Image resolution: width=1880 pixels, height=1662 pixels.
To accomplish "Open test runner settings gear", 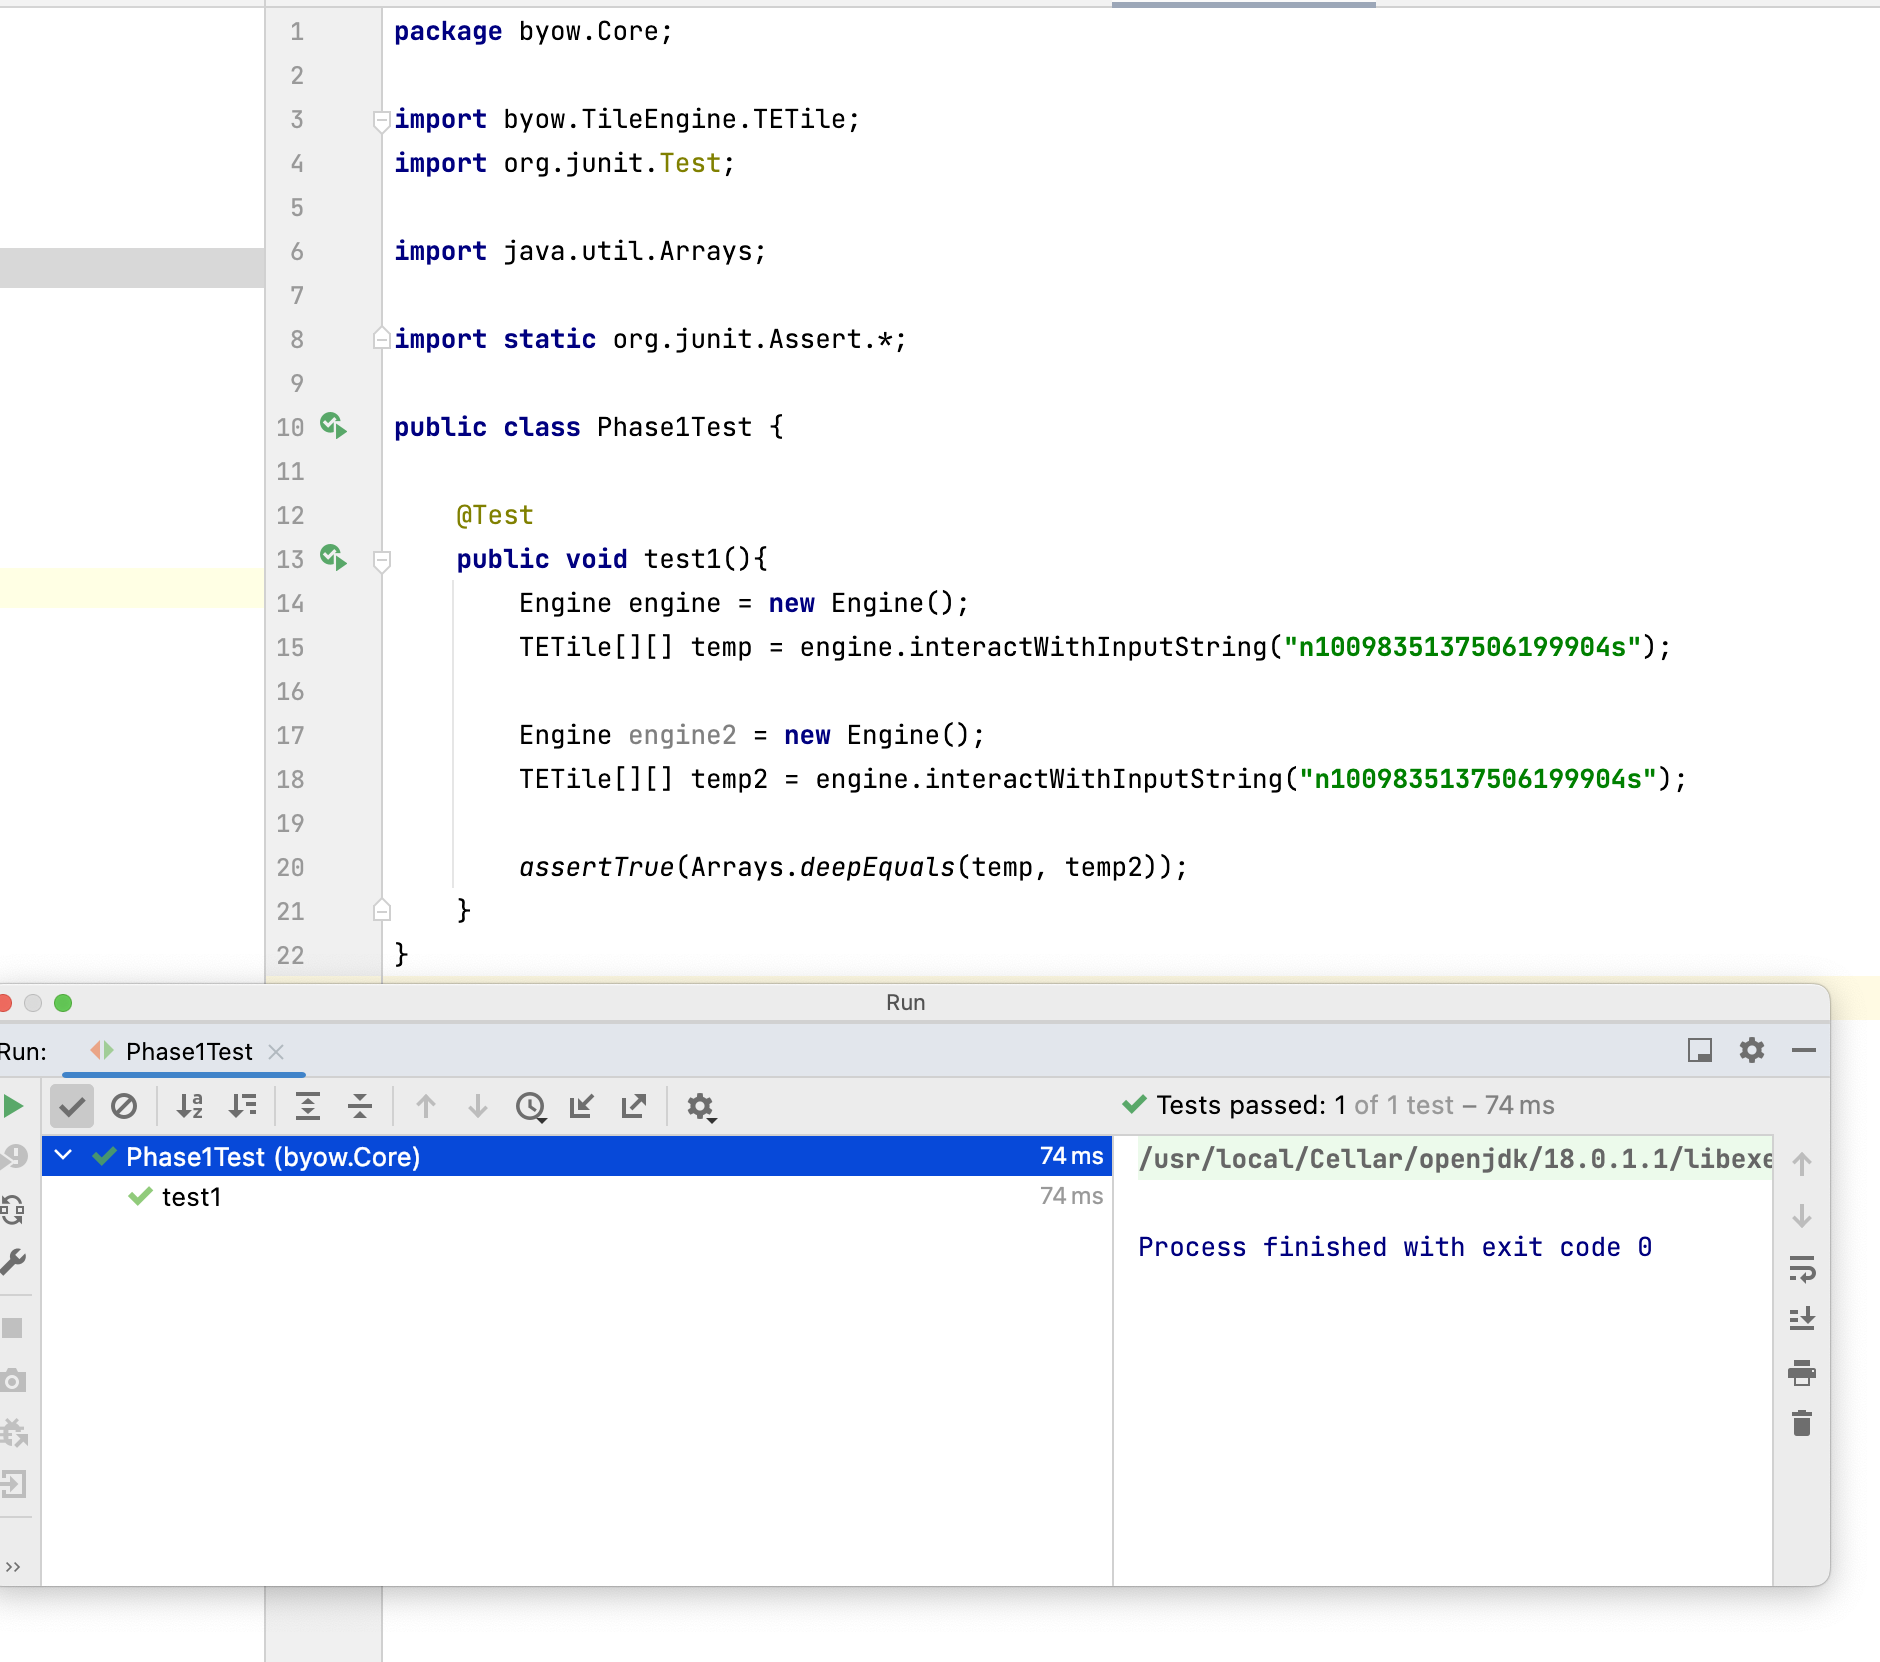I will pyautogui.click(x=701, y=1107).
